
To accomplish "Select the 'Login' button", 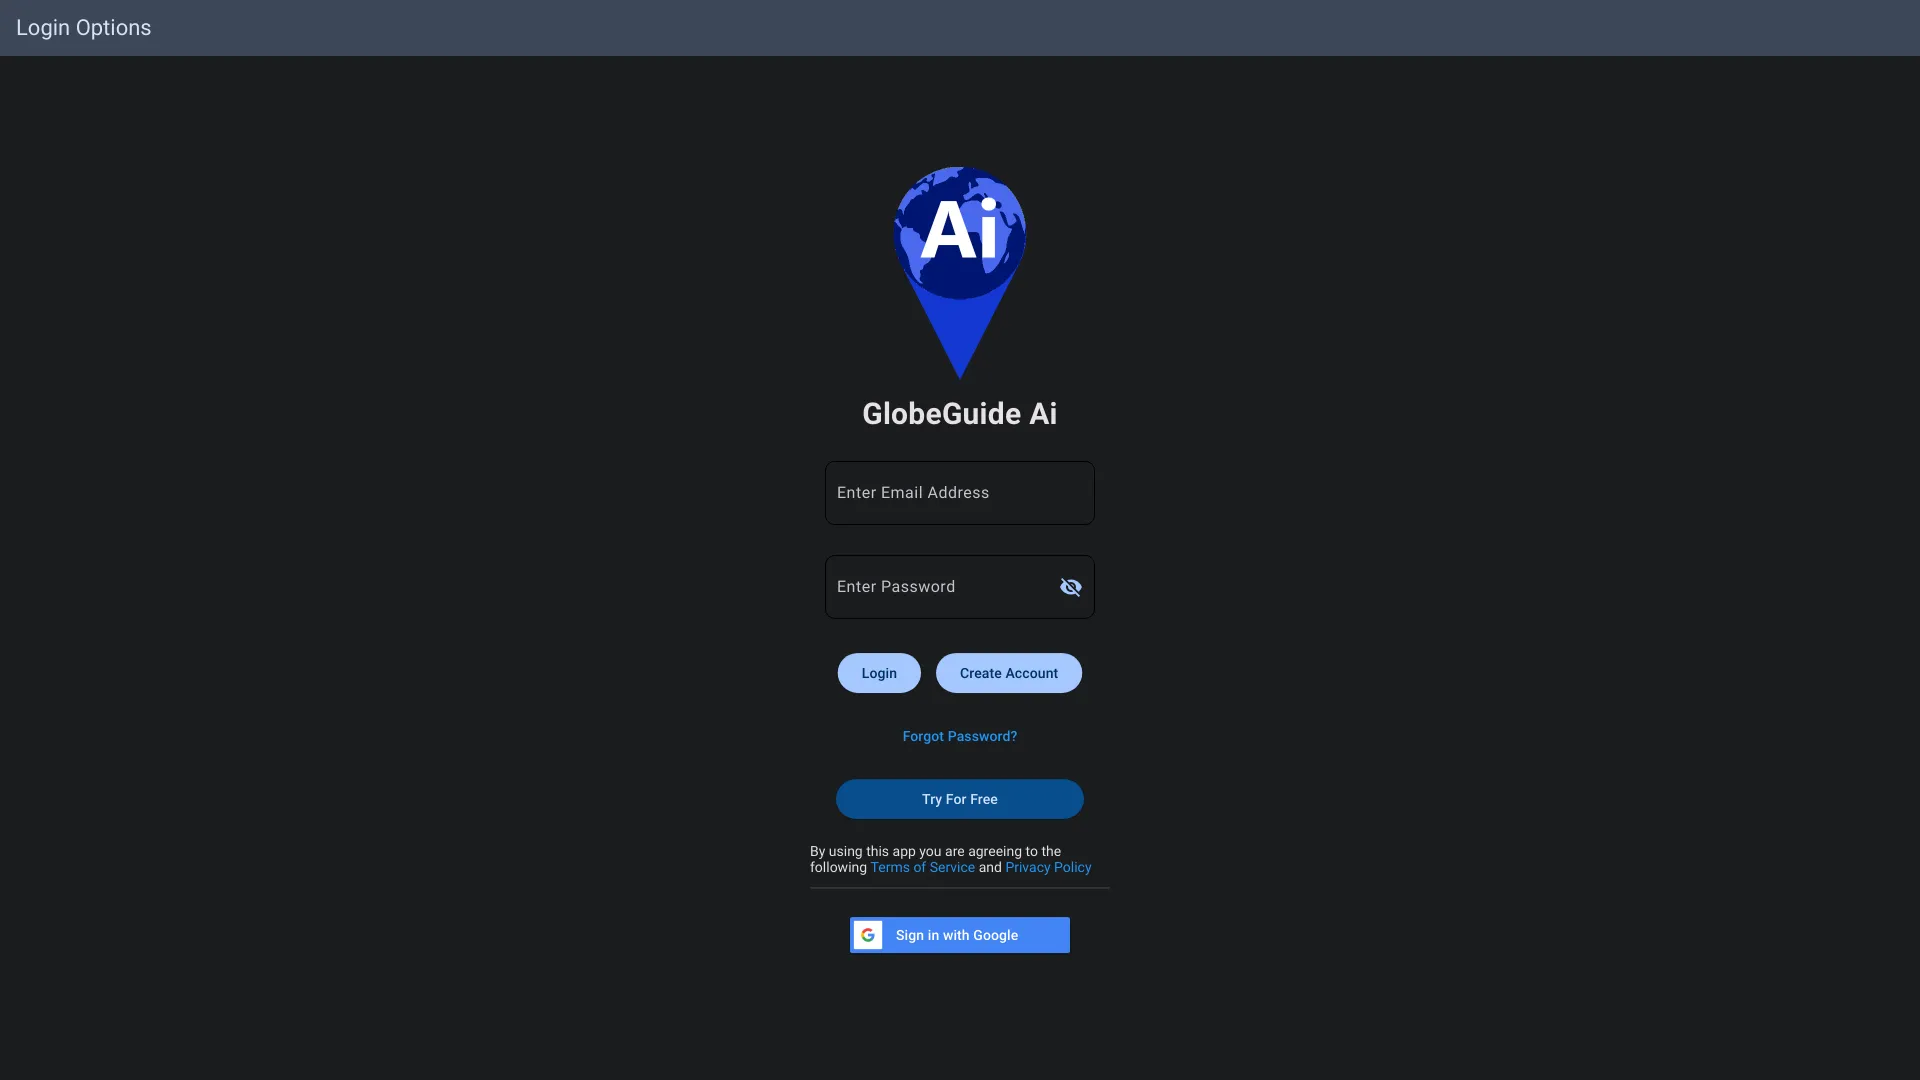I will click(878, 673).
